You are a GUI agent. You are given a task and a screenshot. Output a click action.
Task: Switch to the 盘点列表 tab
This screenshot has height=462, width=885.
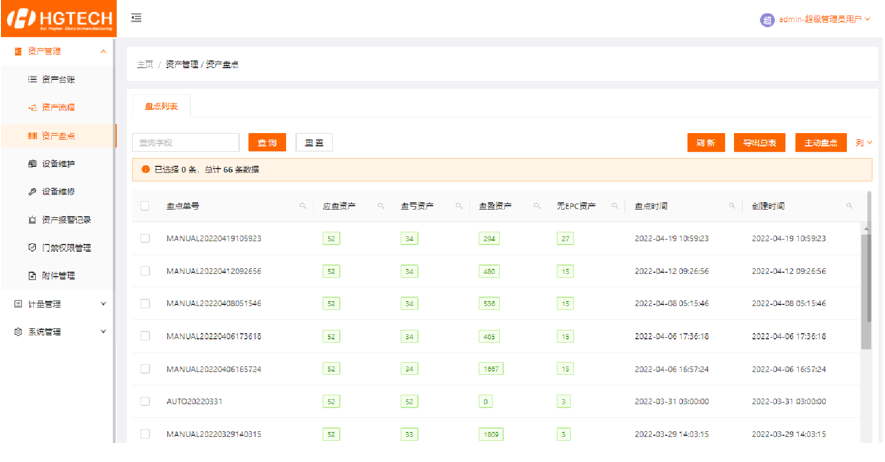click(x=160, y=105)
